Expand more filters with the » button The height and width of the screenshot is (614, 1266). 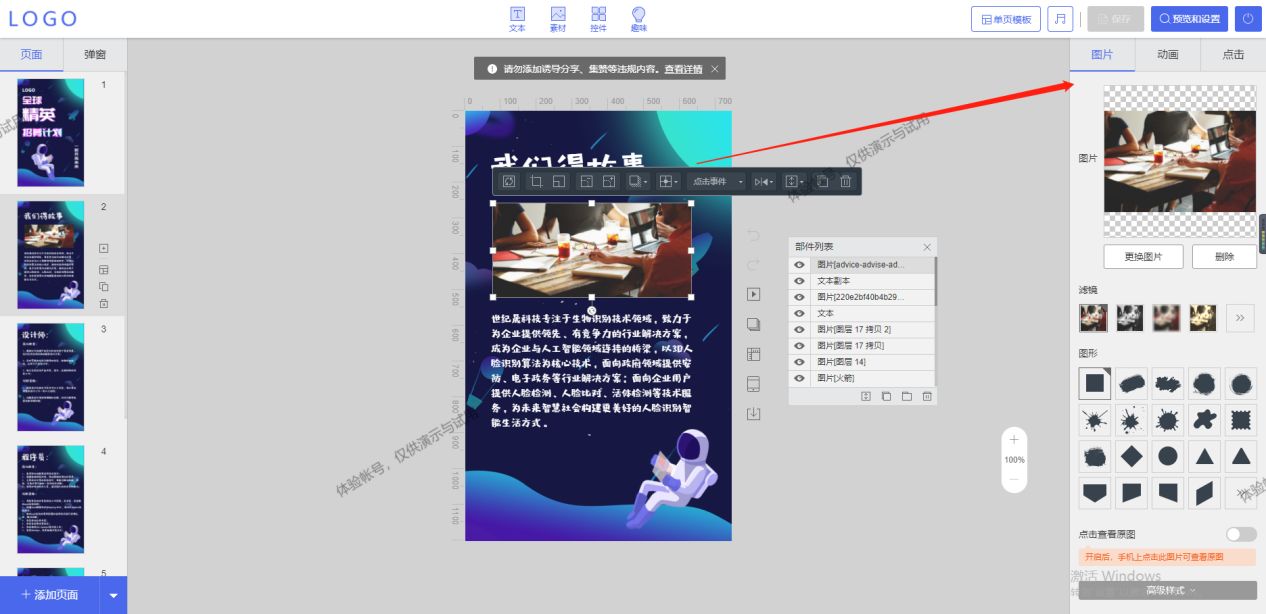tap(1240, 318)
